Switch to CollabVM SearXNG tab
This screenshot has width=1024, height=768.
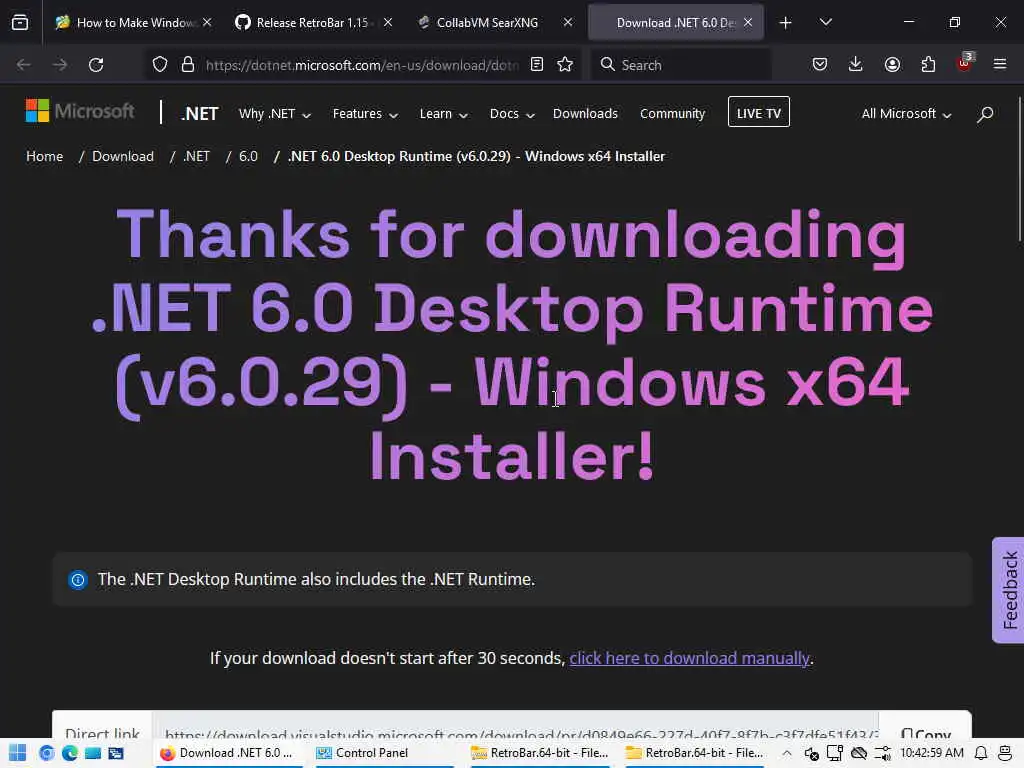click(487, 22)
